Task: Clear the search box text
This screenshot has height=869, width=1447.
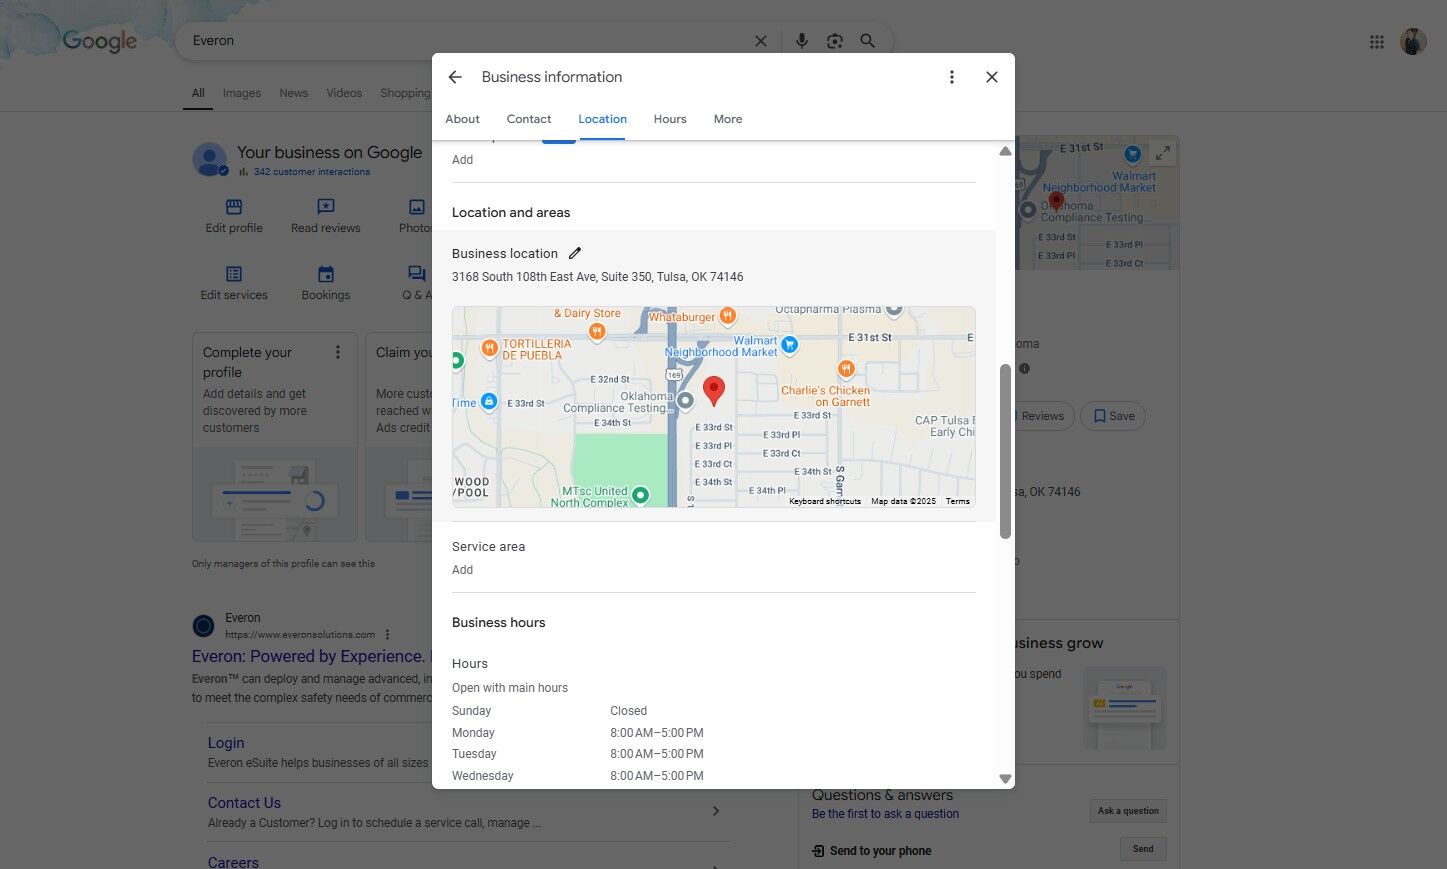Action: [760, 41]
